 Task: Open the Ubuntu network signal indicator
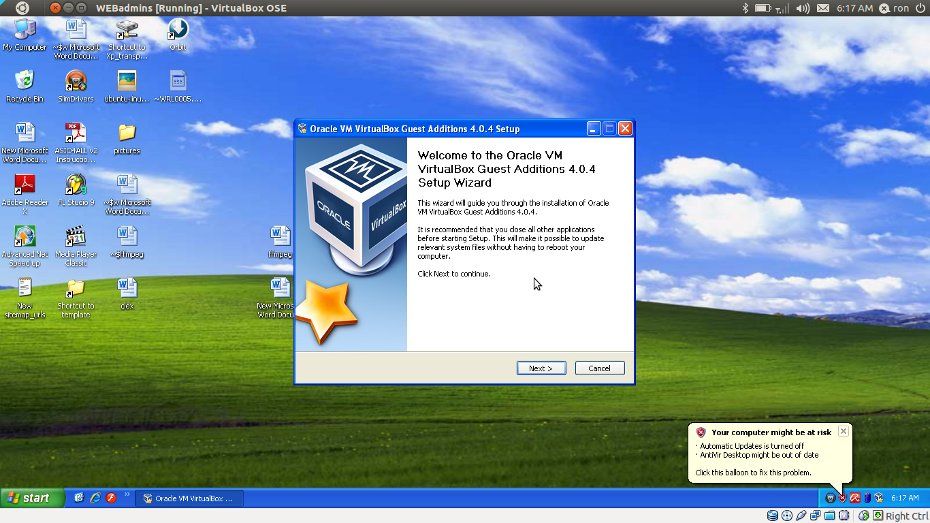[782, 8]
